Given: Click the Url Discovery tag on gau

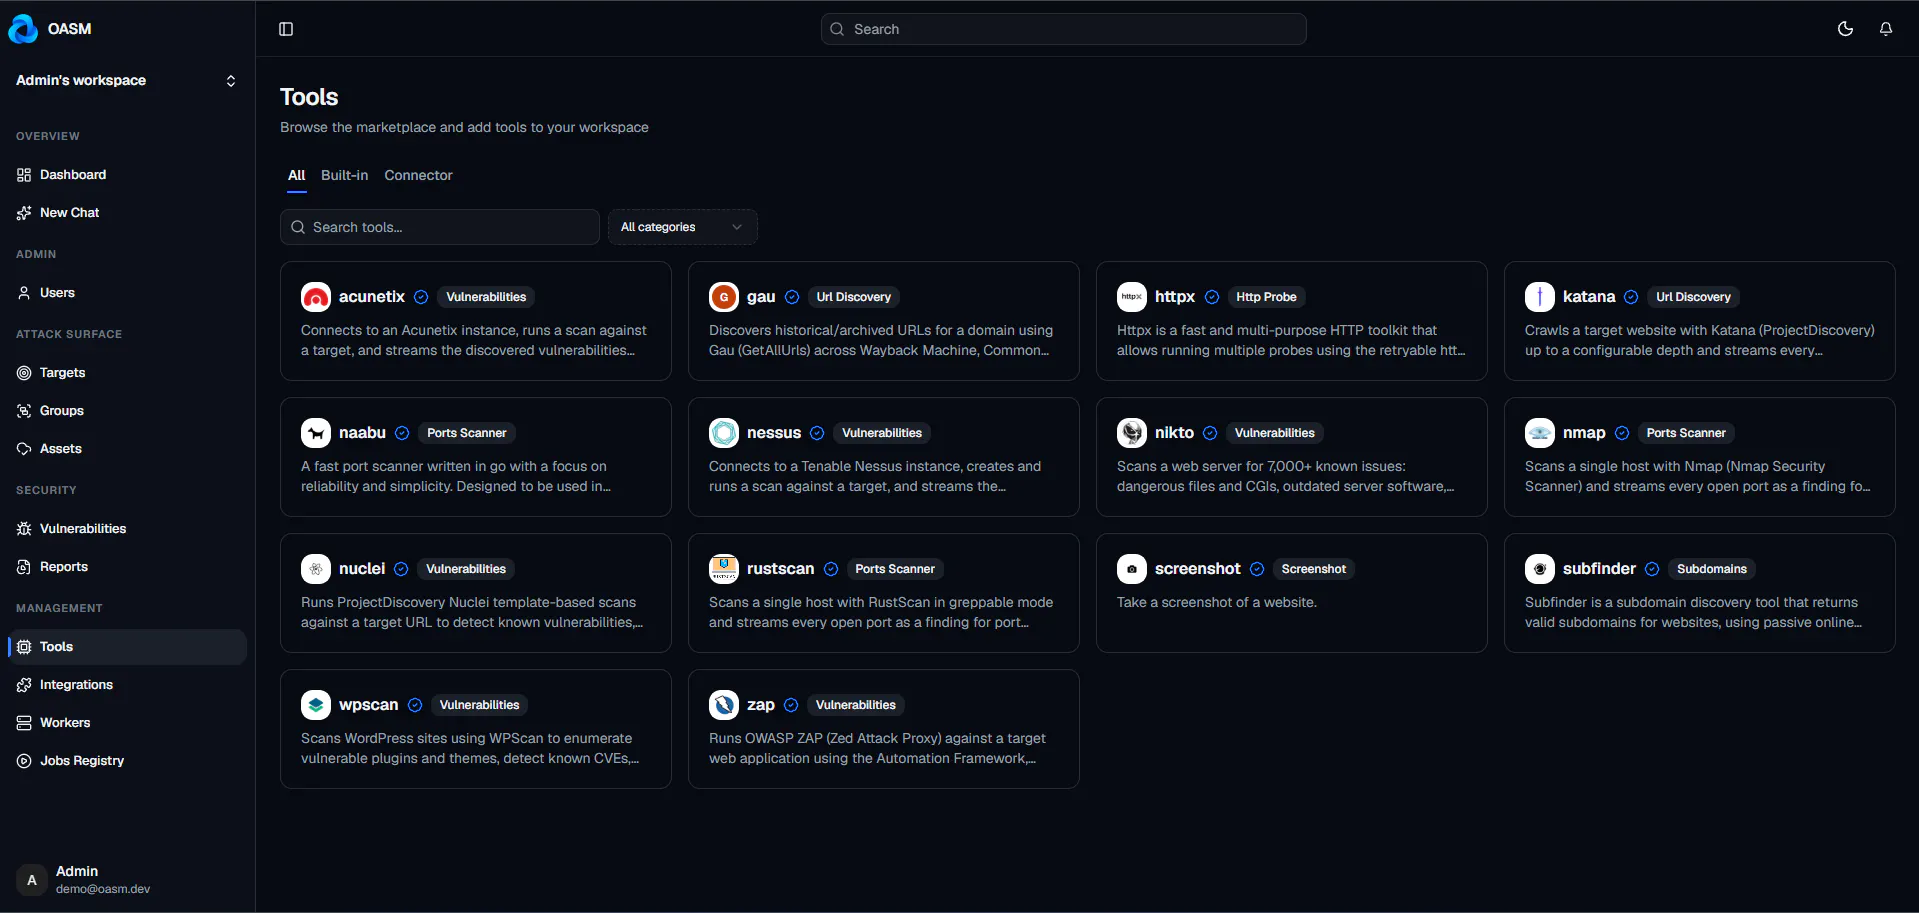Looking at the screenshot, I should (x=853, y=297).
